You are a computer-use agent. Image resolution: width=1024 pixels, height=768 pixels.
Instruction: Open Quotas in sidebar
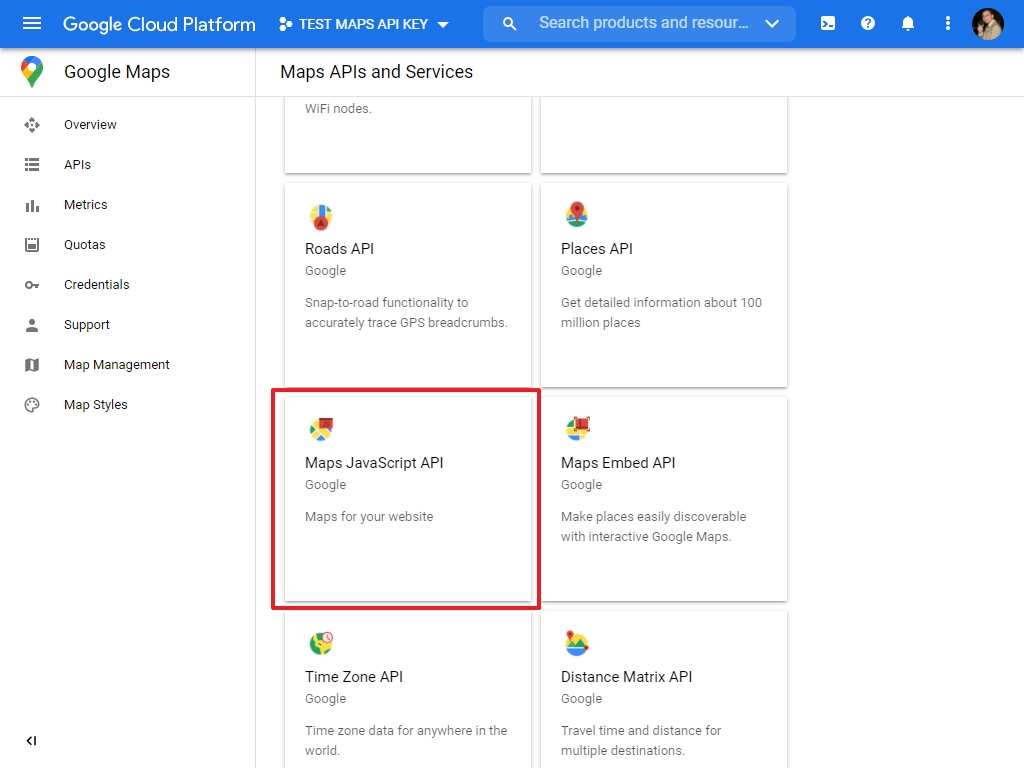pos(84,244)
